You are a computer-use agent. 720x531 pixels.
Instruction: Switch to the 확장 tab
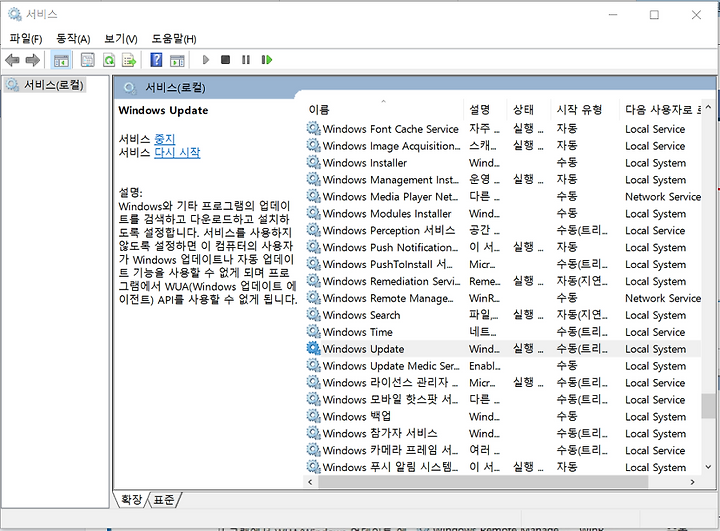tap(132, 499)
